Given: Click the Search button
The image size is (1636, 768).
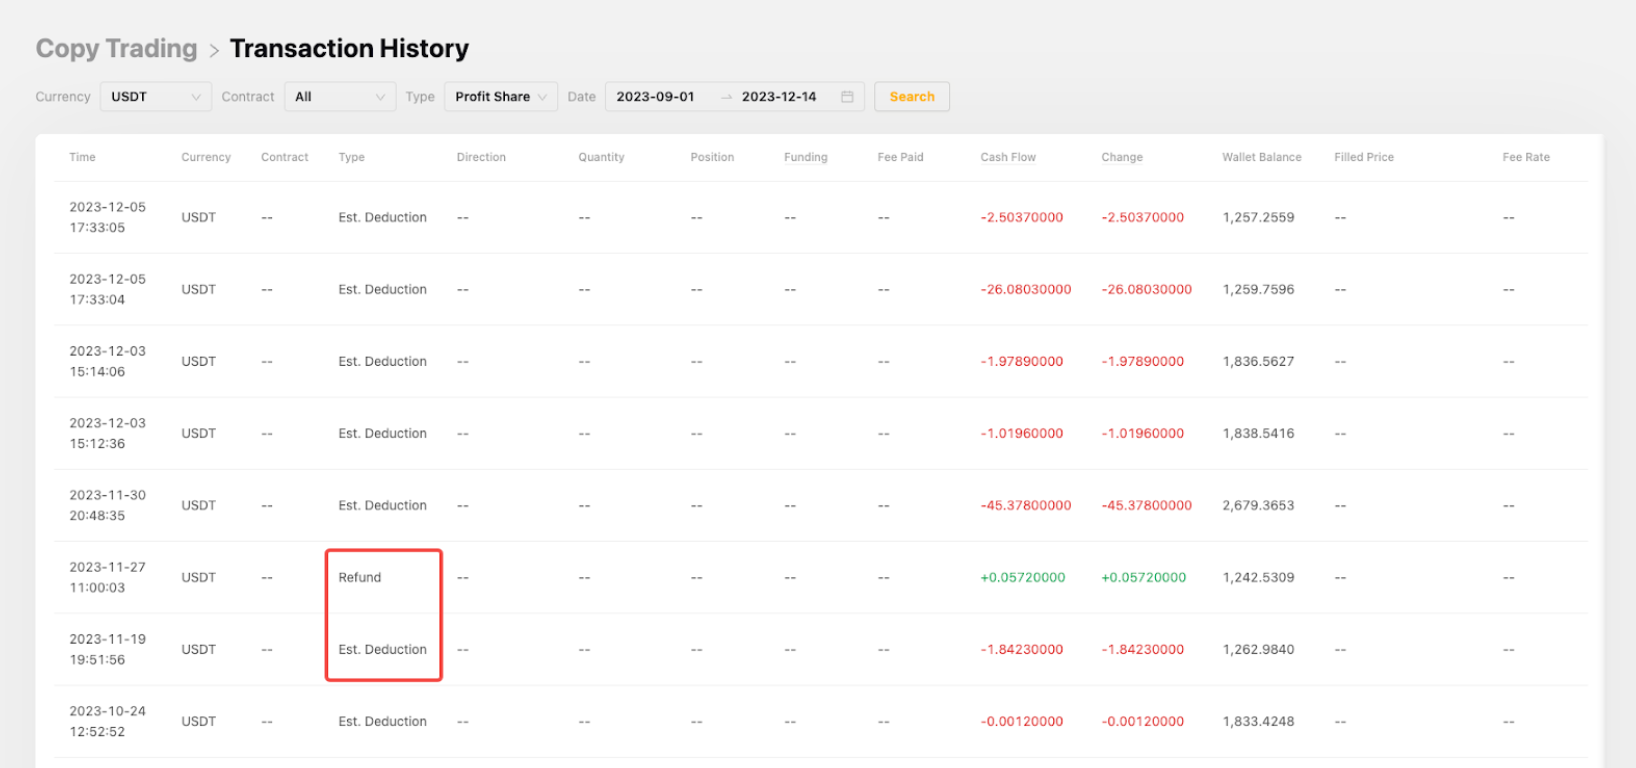Looking at the screenshot, I should click(x=911, y=97).
